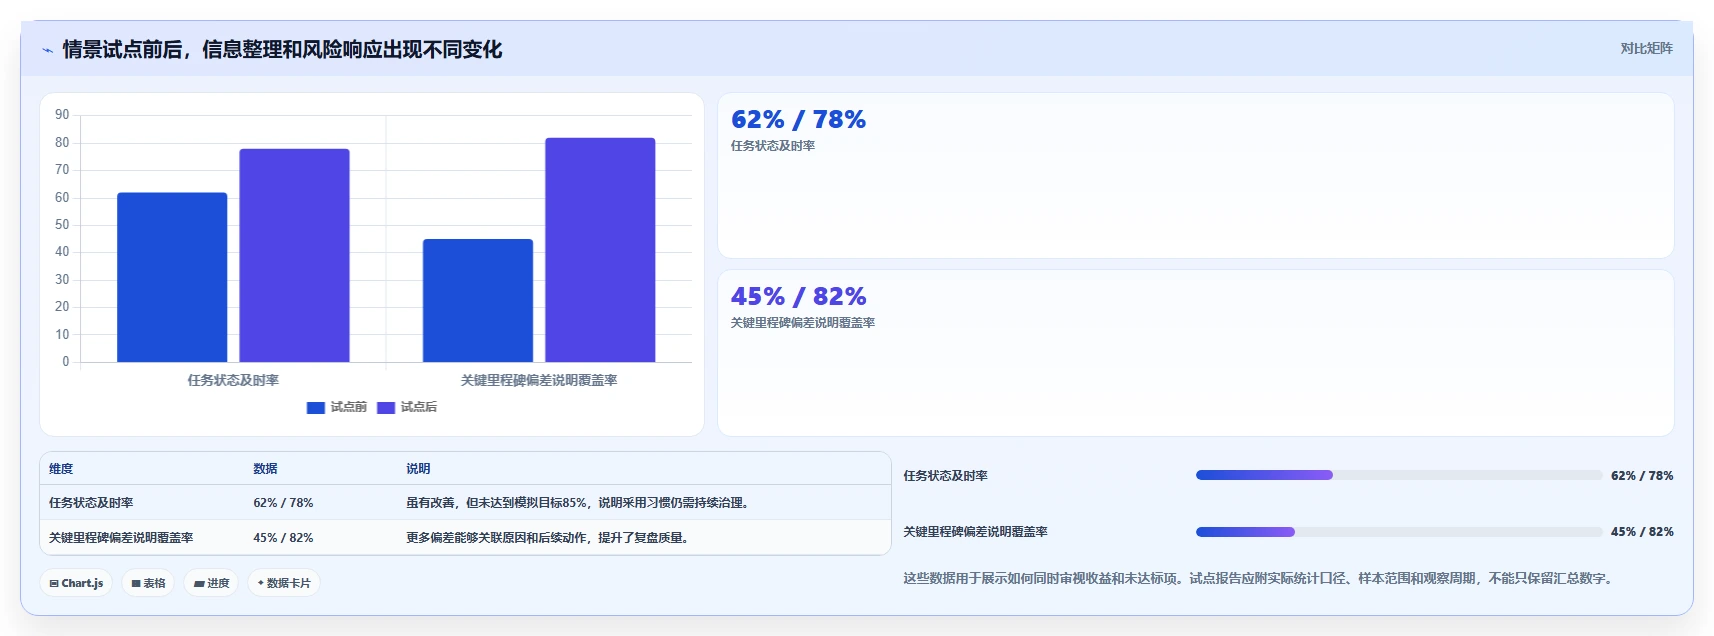Viewport: 1714px width, 636px height.
Task: Click 62% / 78% beside the progress bar
Action: click(x=1642, y=476)
